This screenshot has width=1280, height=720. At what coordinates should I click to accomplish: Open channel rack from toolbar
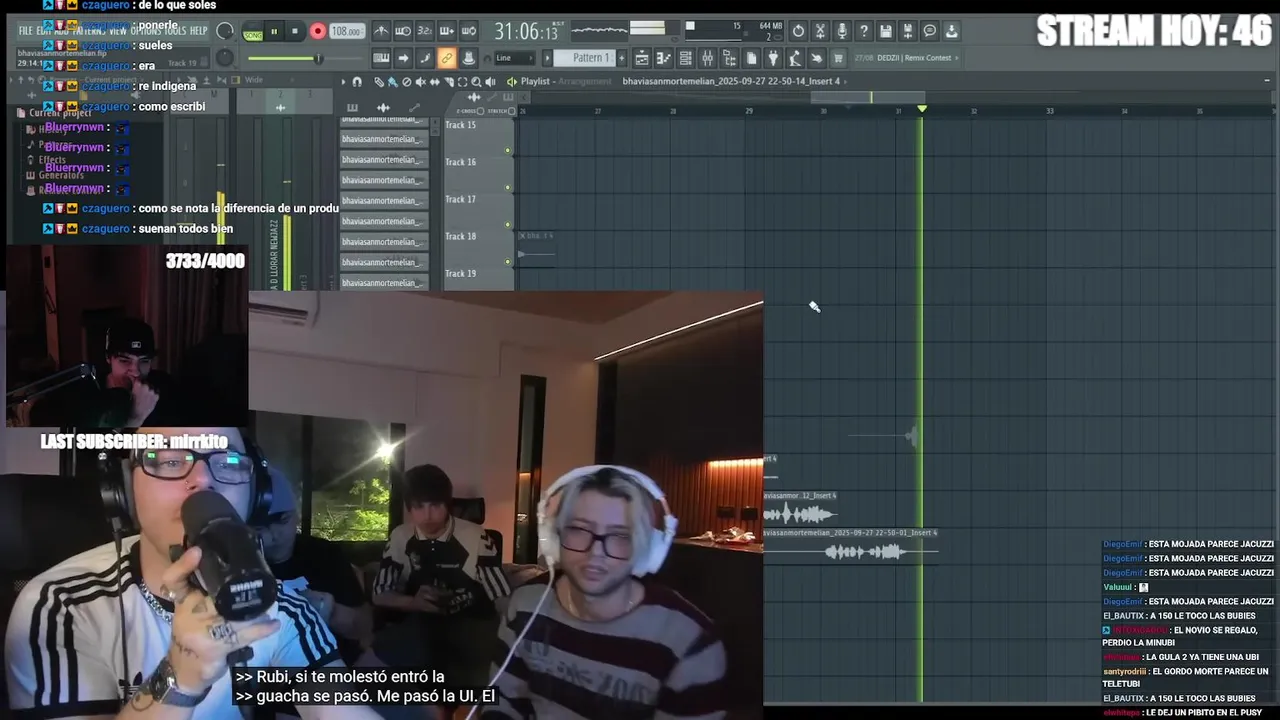pos(686,58)
